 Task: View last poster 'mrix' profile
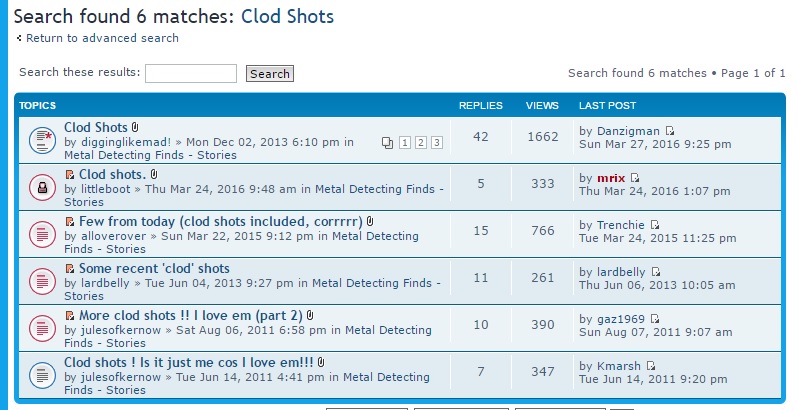[x=611, y=178]
